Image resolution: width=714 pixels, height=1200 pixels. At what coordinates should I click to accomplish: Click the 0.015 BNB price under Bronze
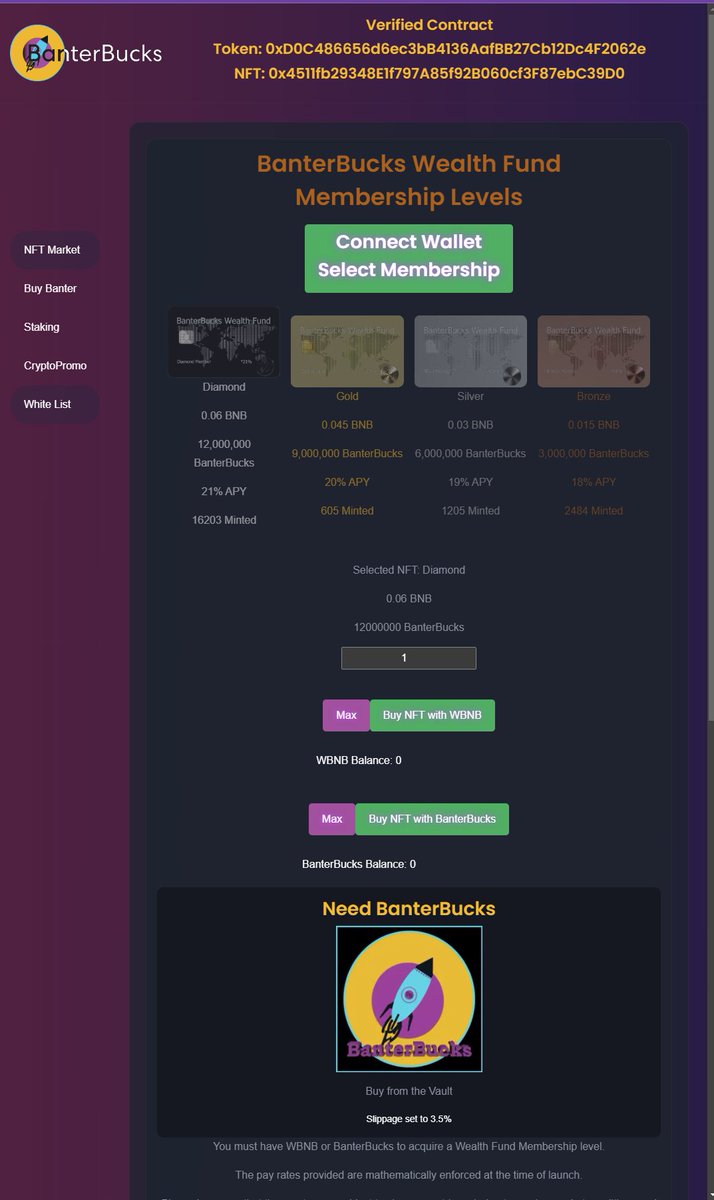point(594,425)
